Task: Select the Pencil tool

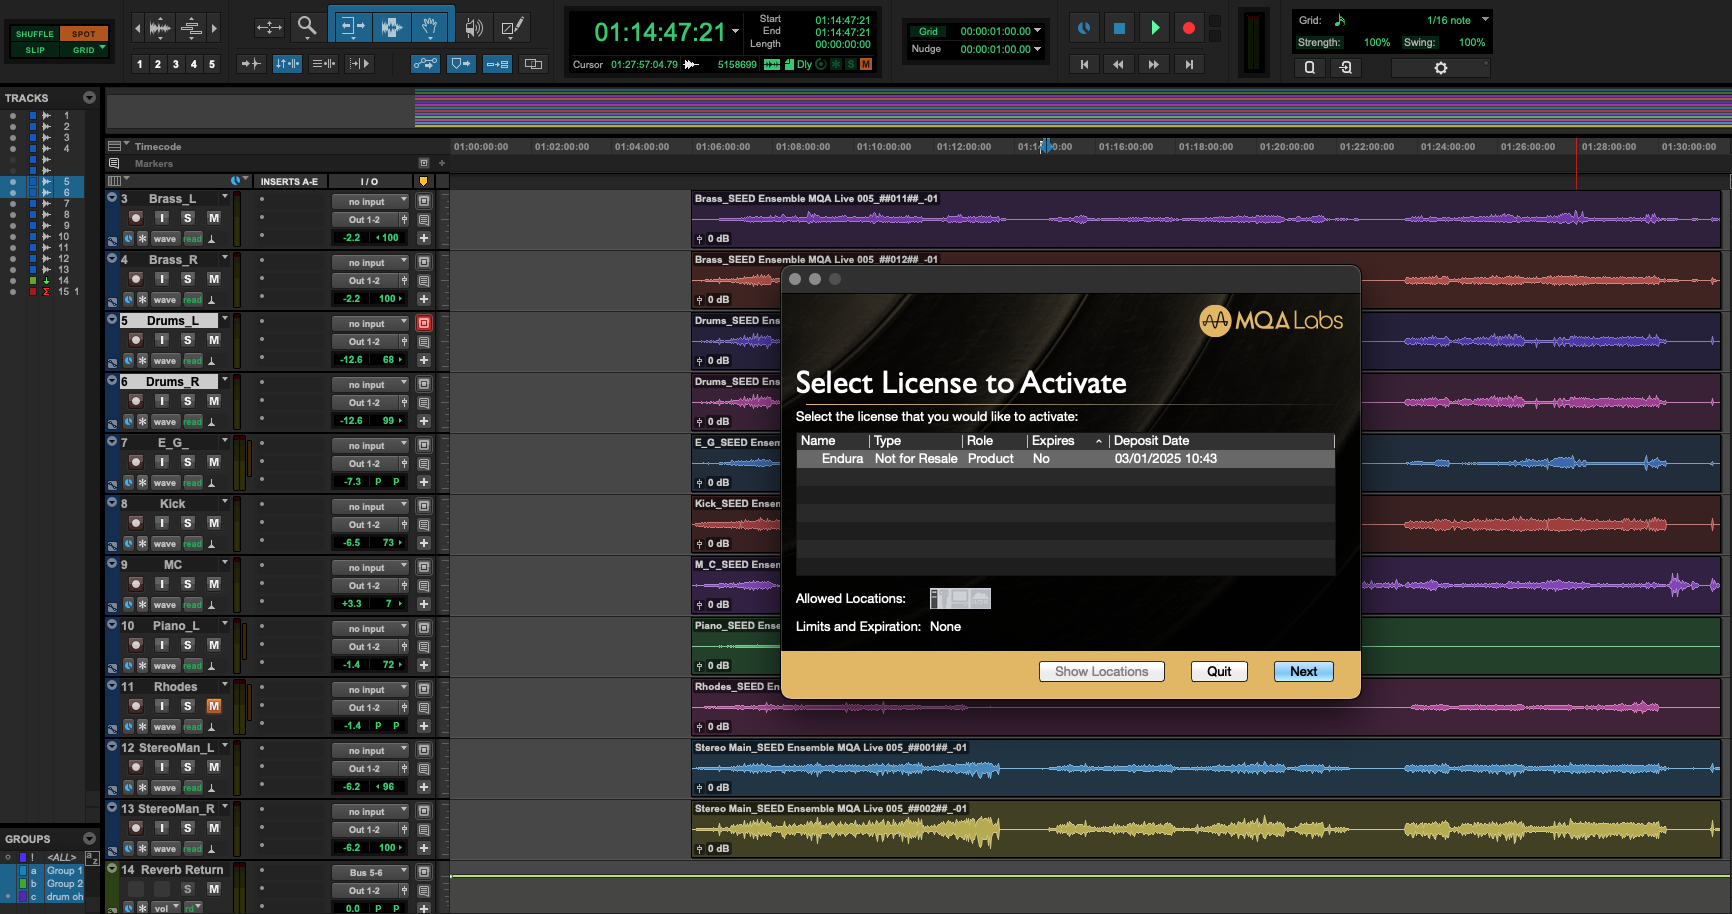Action: (x=512, y=28)
